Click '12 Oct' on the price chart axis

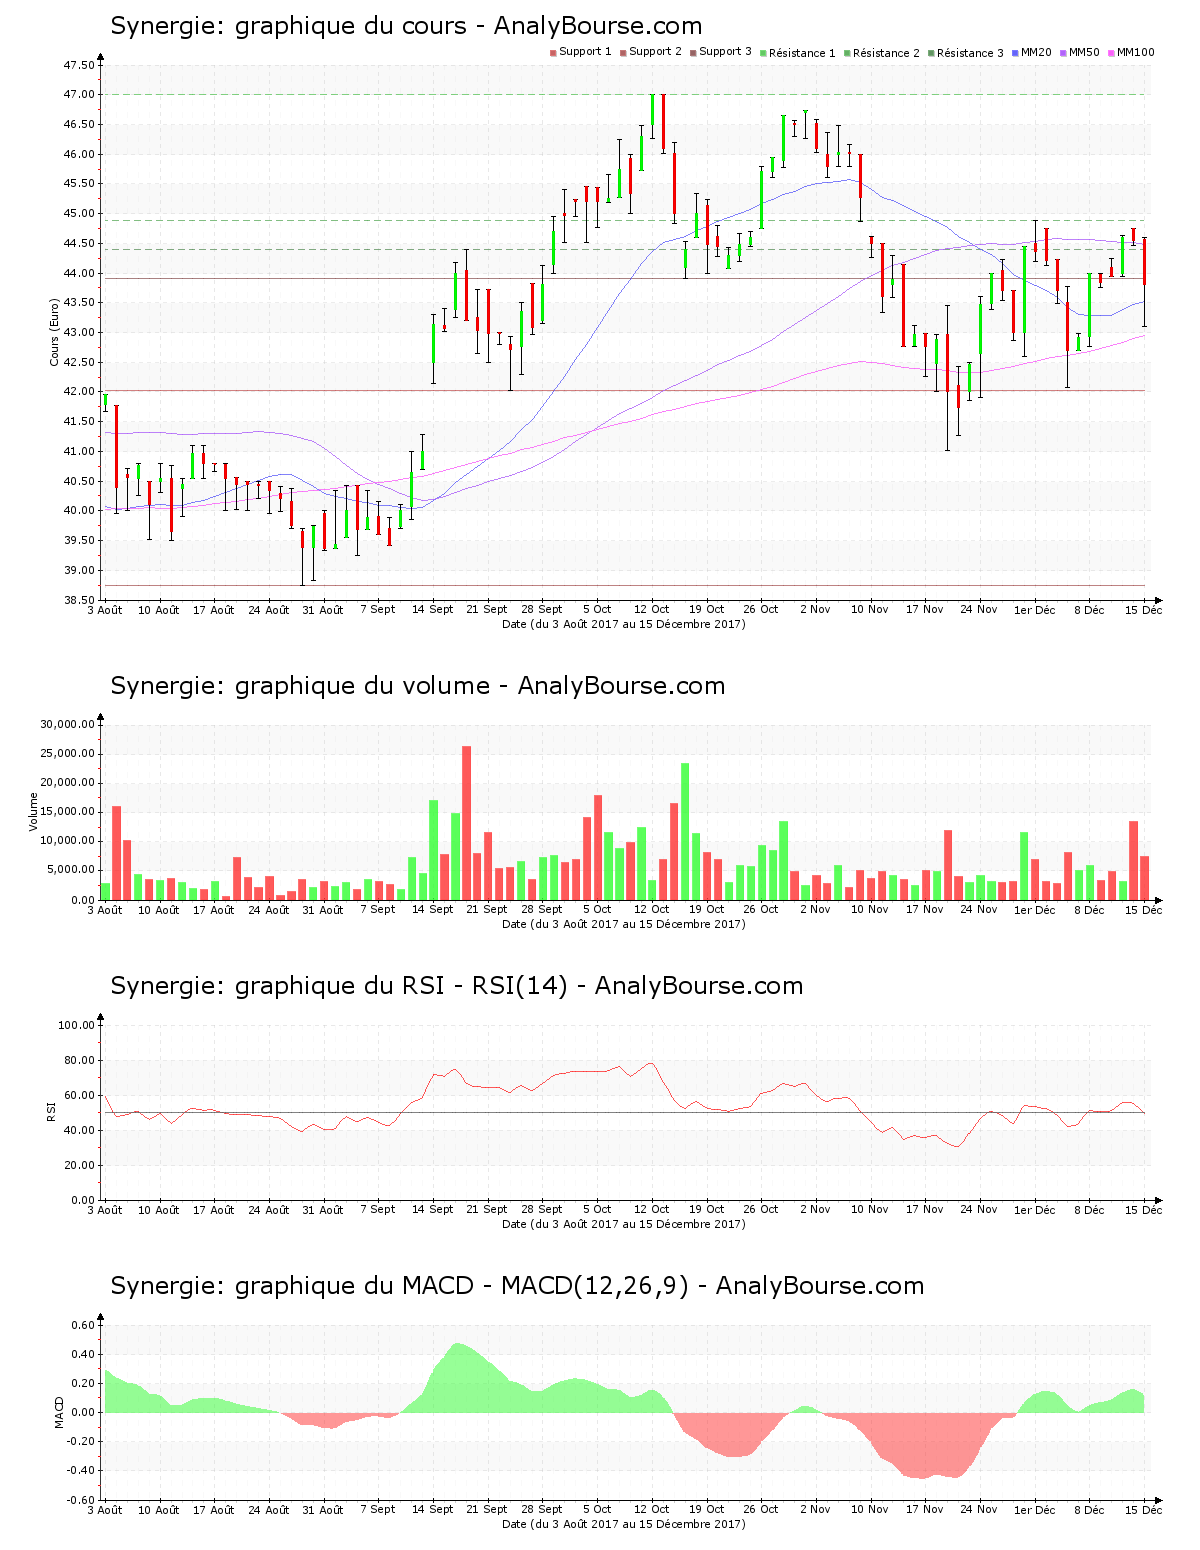[651, 609]
